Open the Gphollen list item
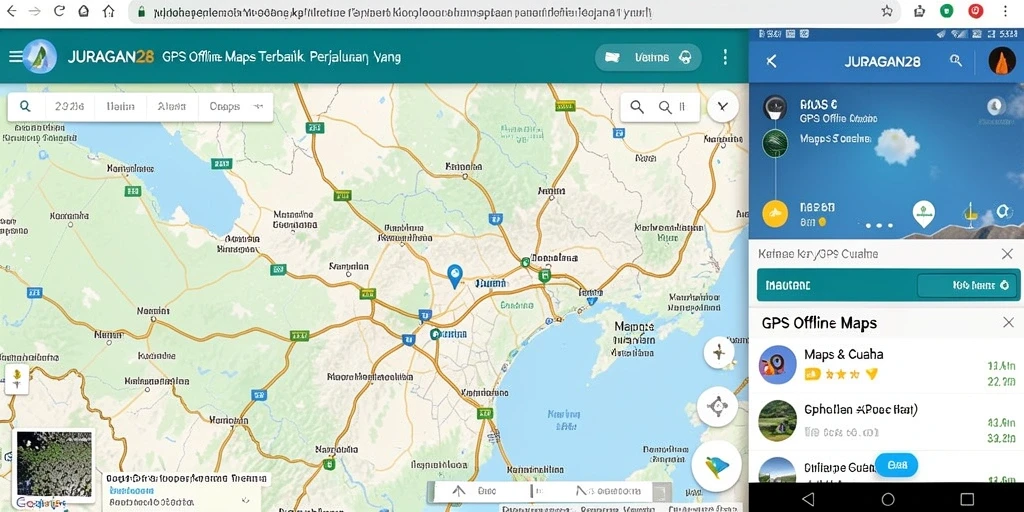 [x=886, y=421]
